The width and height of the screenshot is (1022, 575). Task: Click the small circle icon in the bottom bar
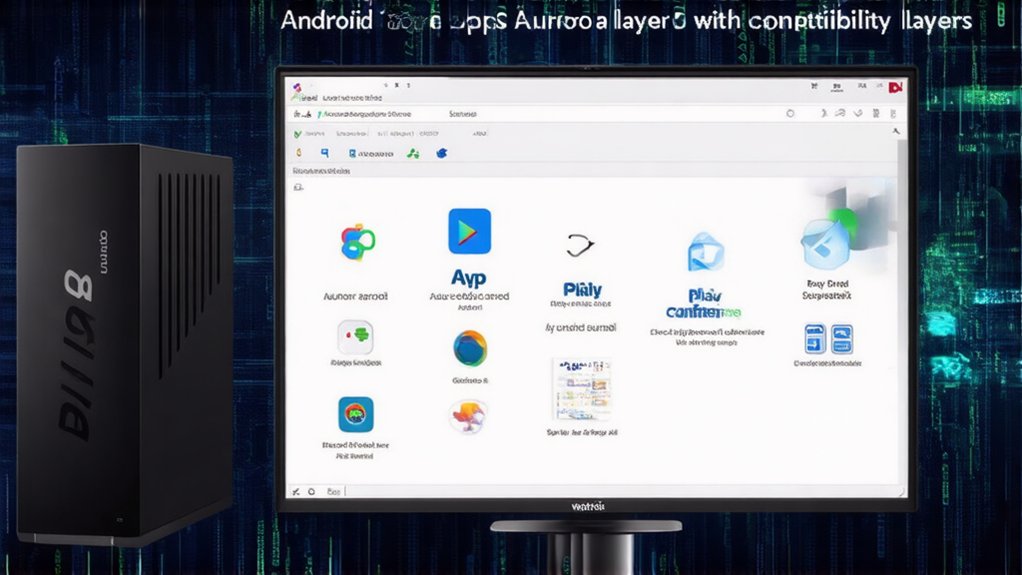[x=312, y=492]
